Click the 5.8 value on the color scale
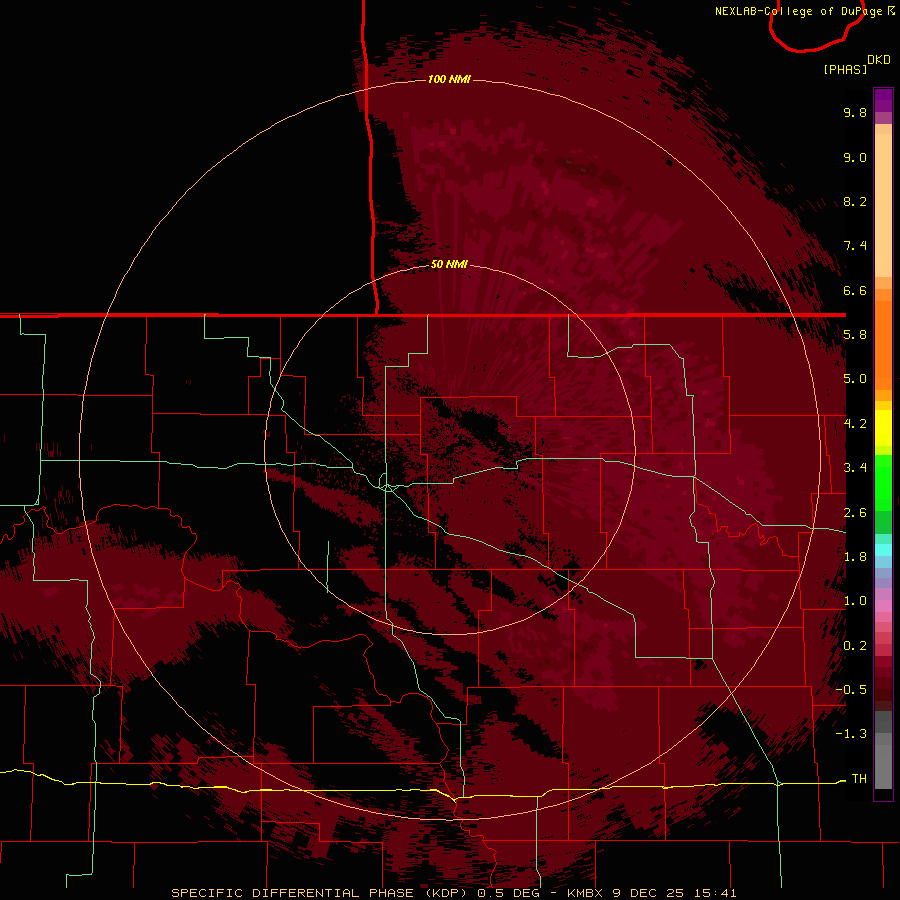 (855, 335)
